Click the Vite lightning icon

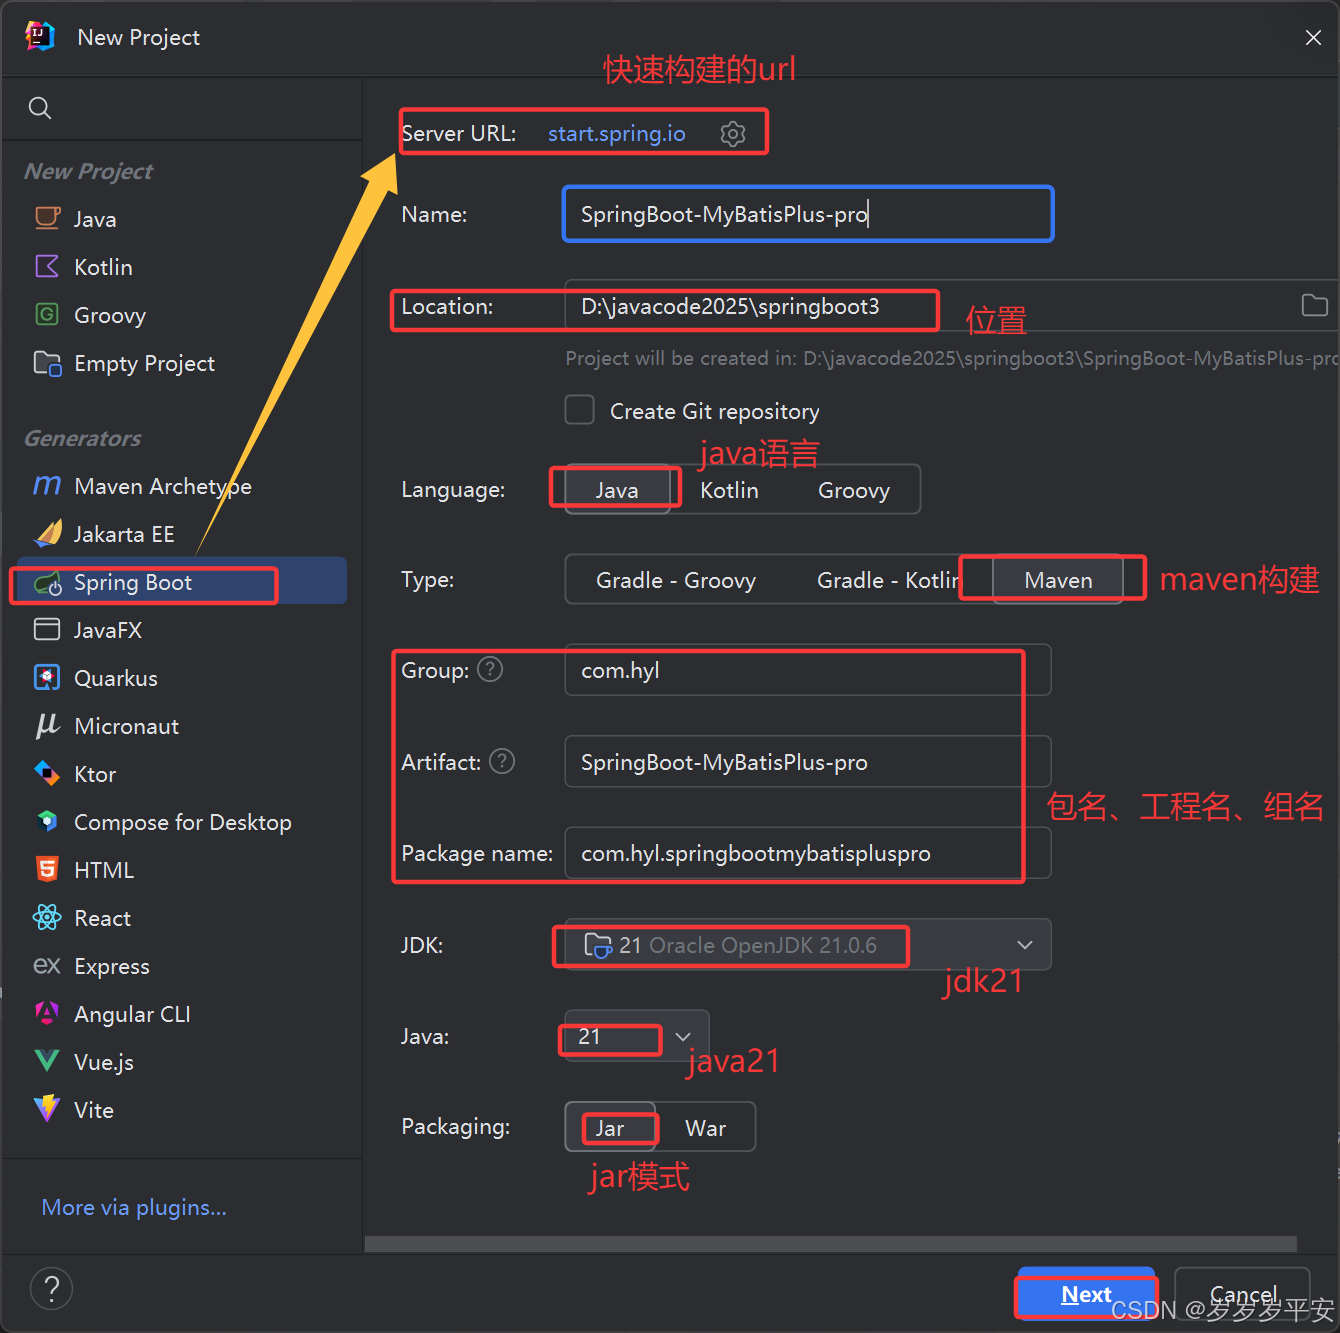pos(47,1109)
